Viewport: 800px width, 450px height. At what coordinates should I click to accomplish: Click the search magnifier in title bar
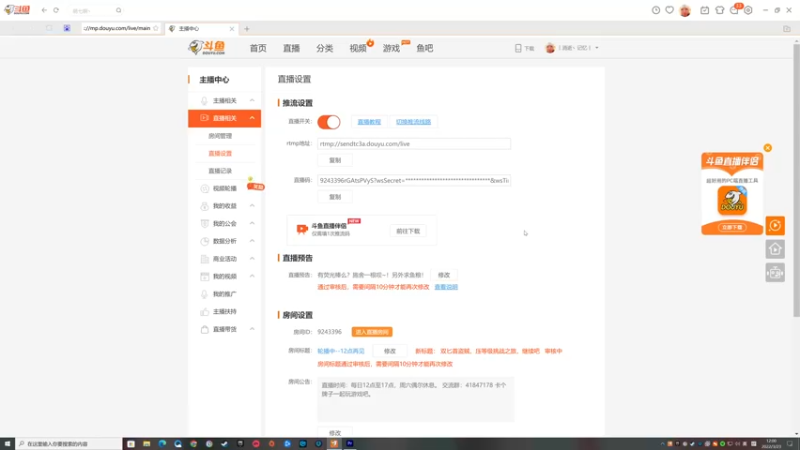pyautogui.click(x=118, y=10)
